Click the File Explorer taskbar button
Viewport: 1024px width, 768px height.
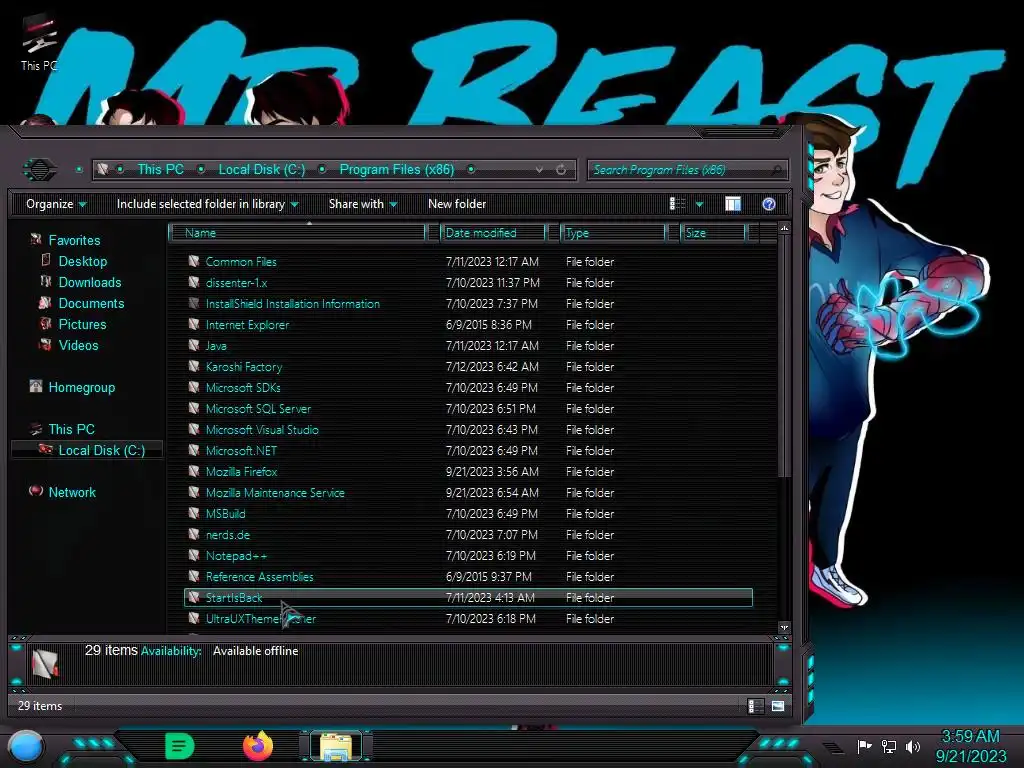(x=336, y=746)
